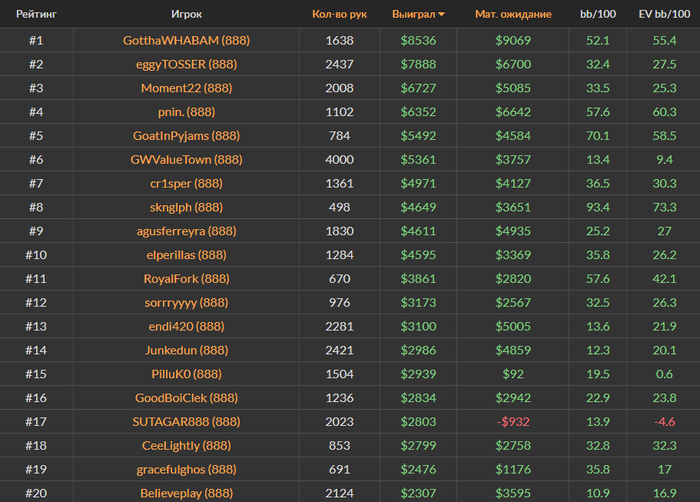Select SUTAGAR888 (888) player name
700x502 pixels.
(186, 422)
